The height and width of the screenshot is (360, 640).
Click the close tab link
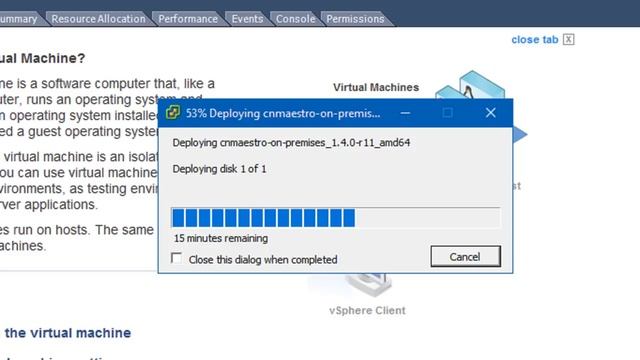[534, 40]
